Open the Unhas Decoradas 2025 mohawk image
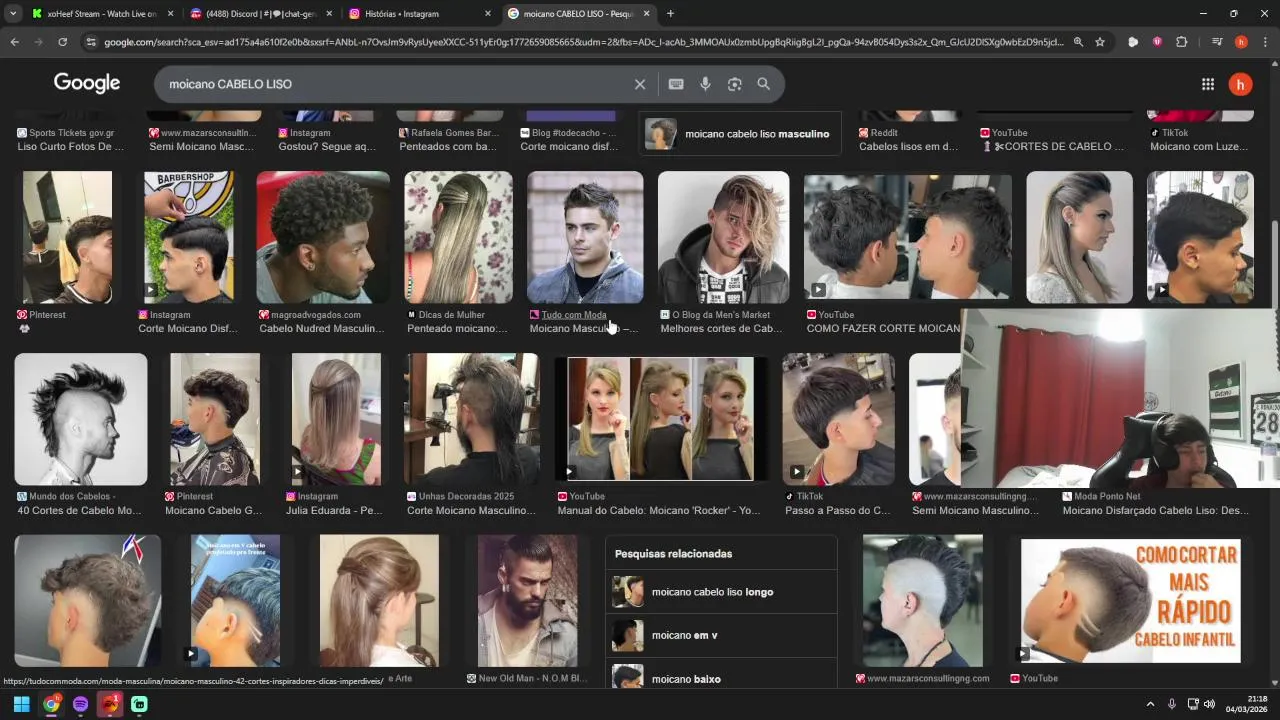1280x720 pixels. (471, 419)
